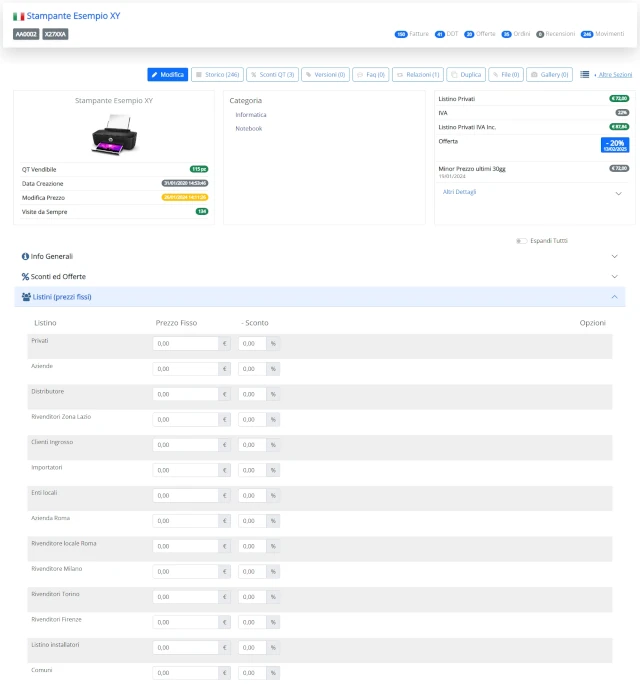The height and width of the screenshot is (687, 640).
Task: Click the QT Vendibile 115 pz badge
Action: [199, 169]
